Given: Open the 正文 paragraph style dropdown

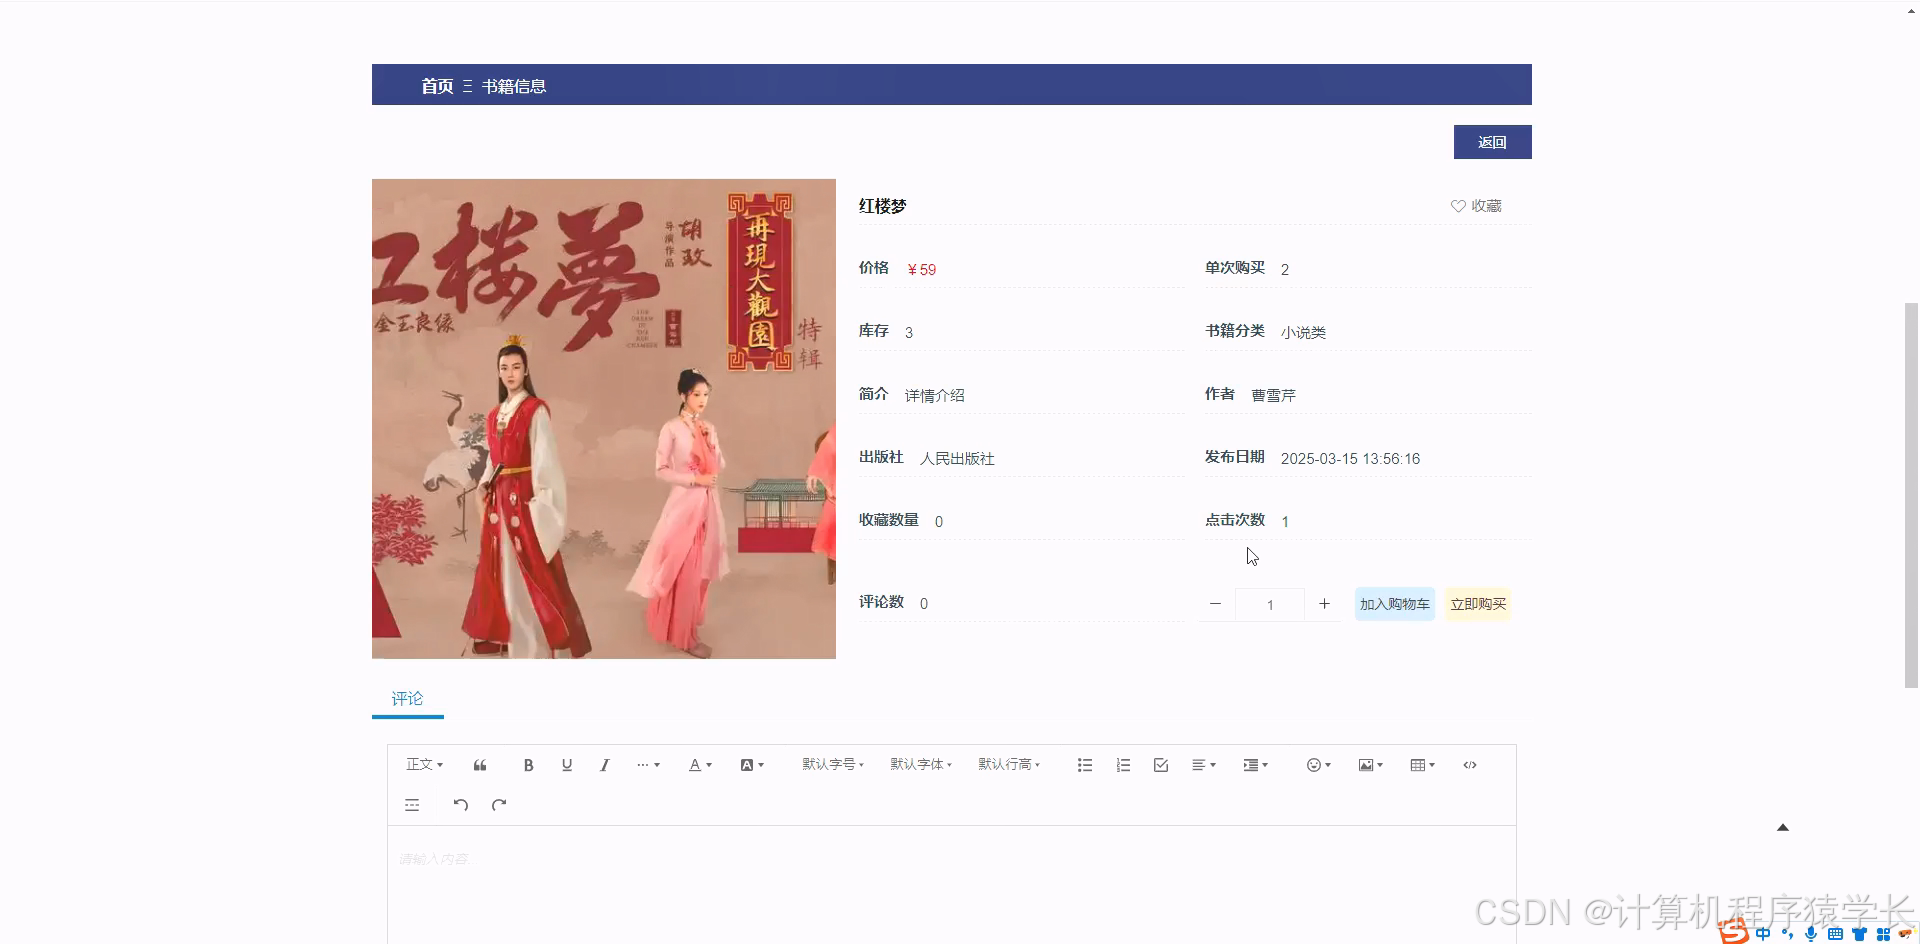Looking at the screenshot, I should pos(423,764).
